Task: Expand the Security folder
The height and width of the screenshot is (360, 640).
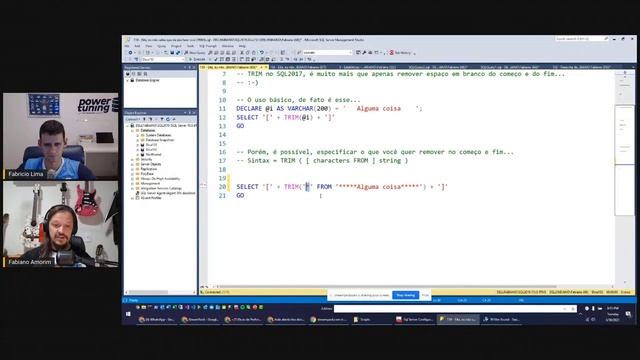Action: click(x=133, y=160)
